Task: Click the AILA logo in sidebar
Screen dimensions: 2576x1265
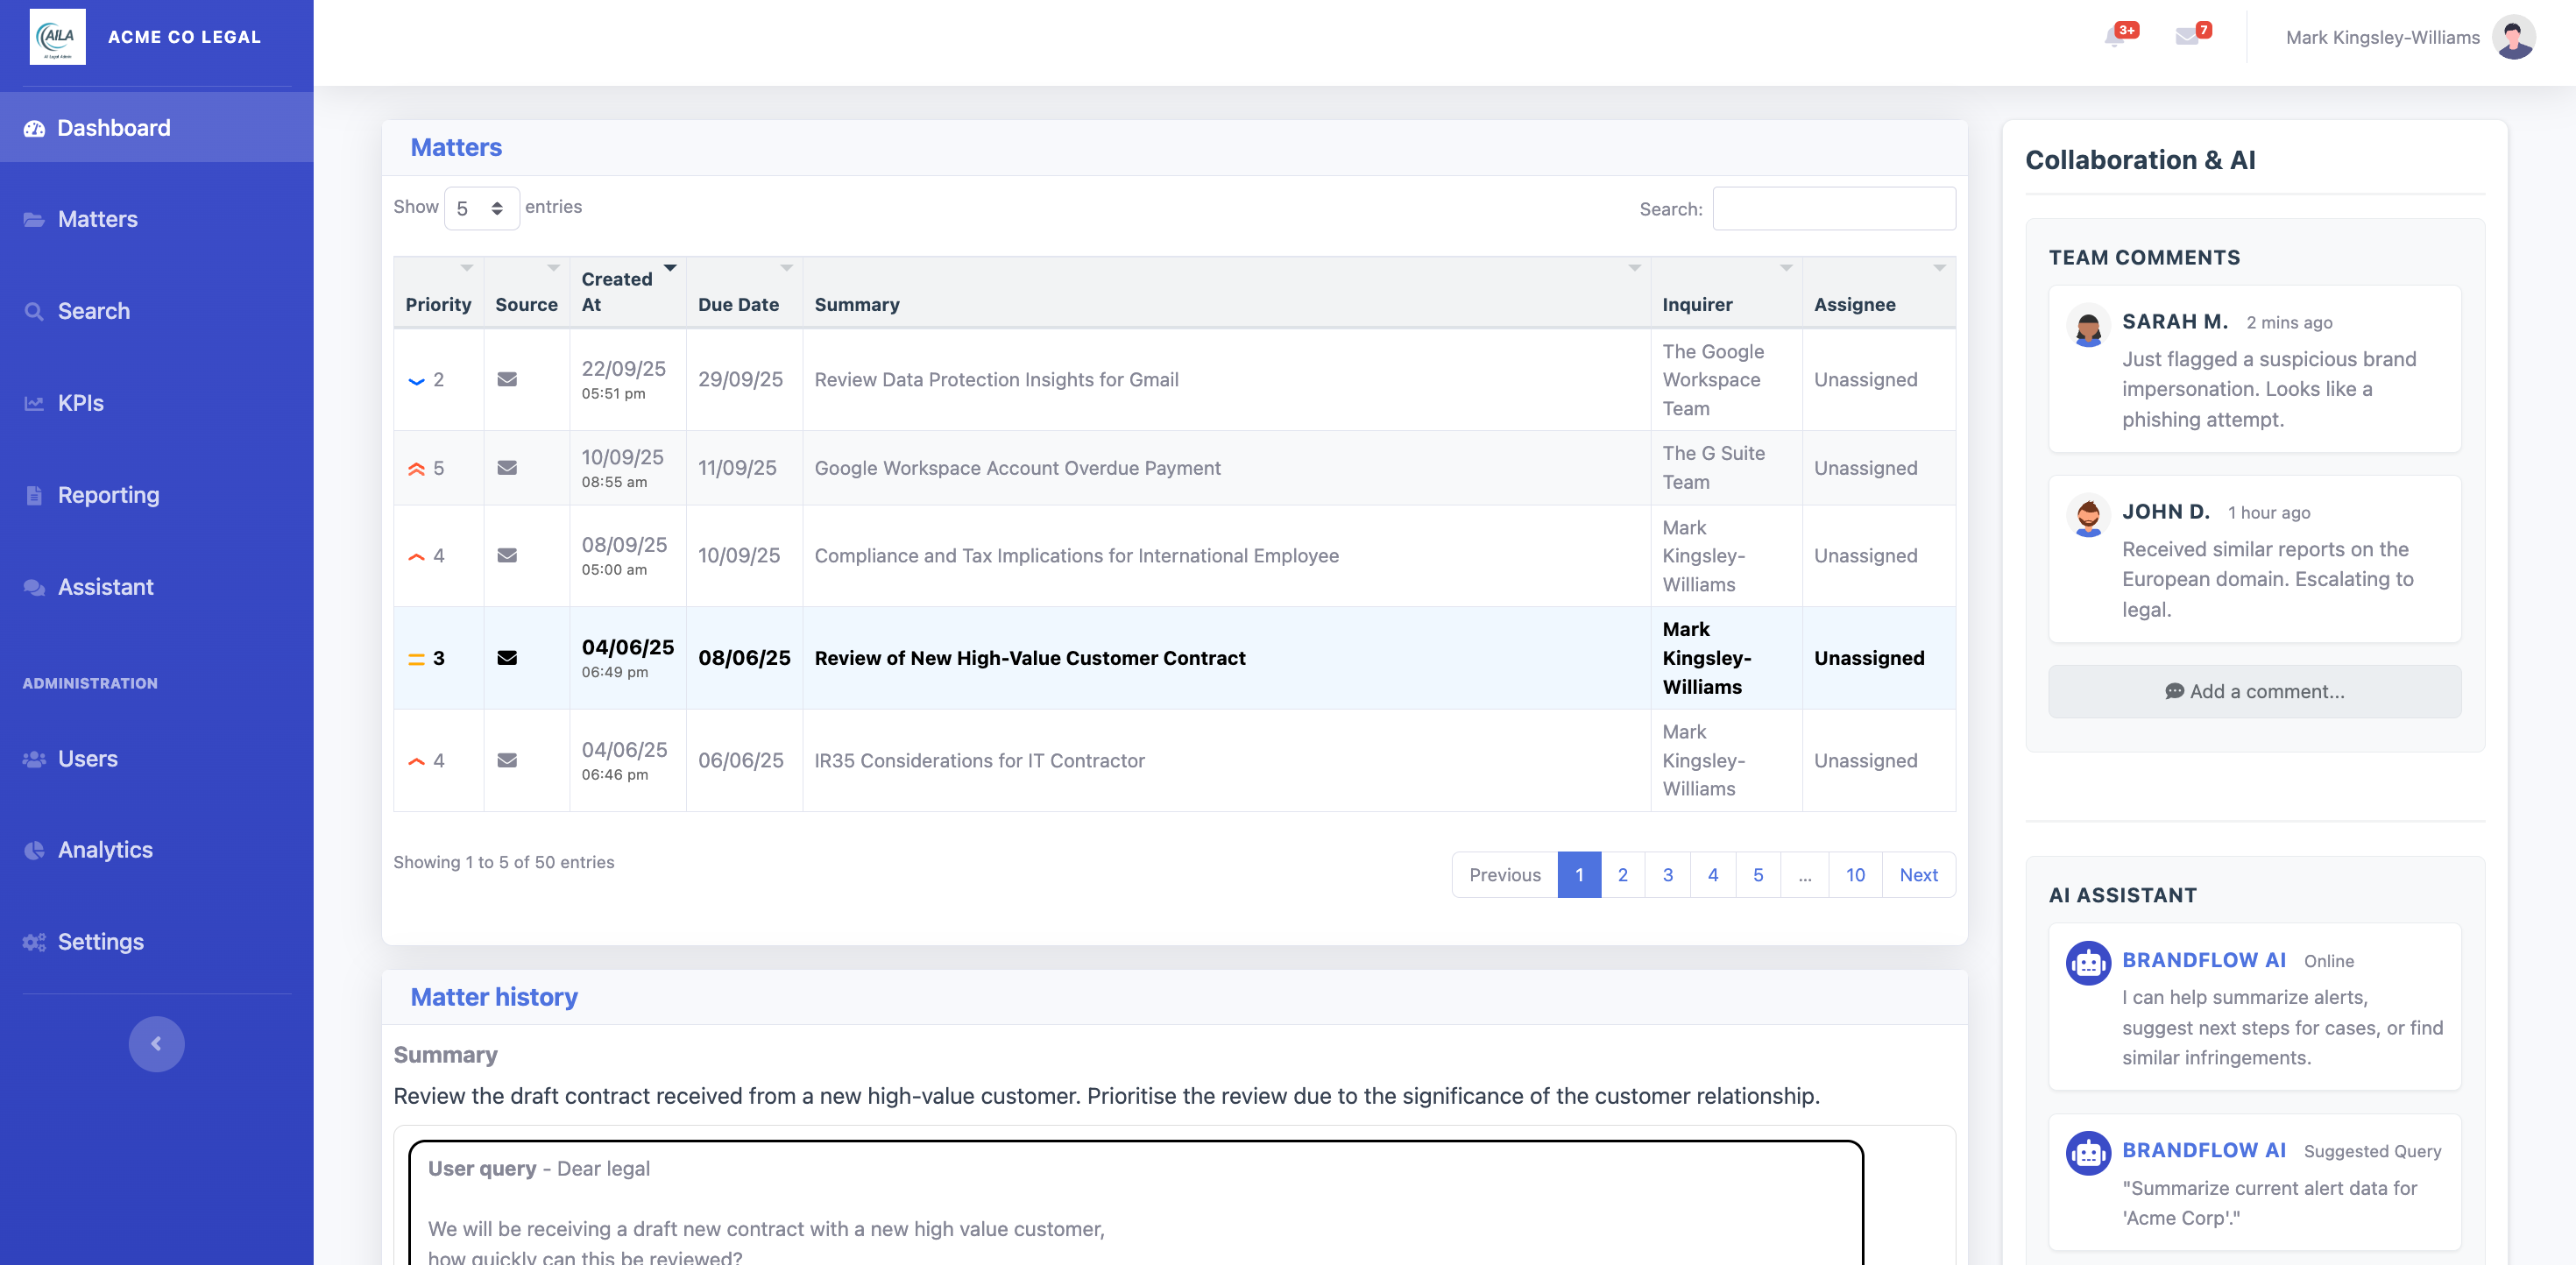Action: click(57, 37)
